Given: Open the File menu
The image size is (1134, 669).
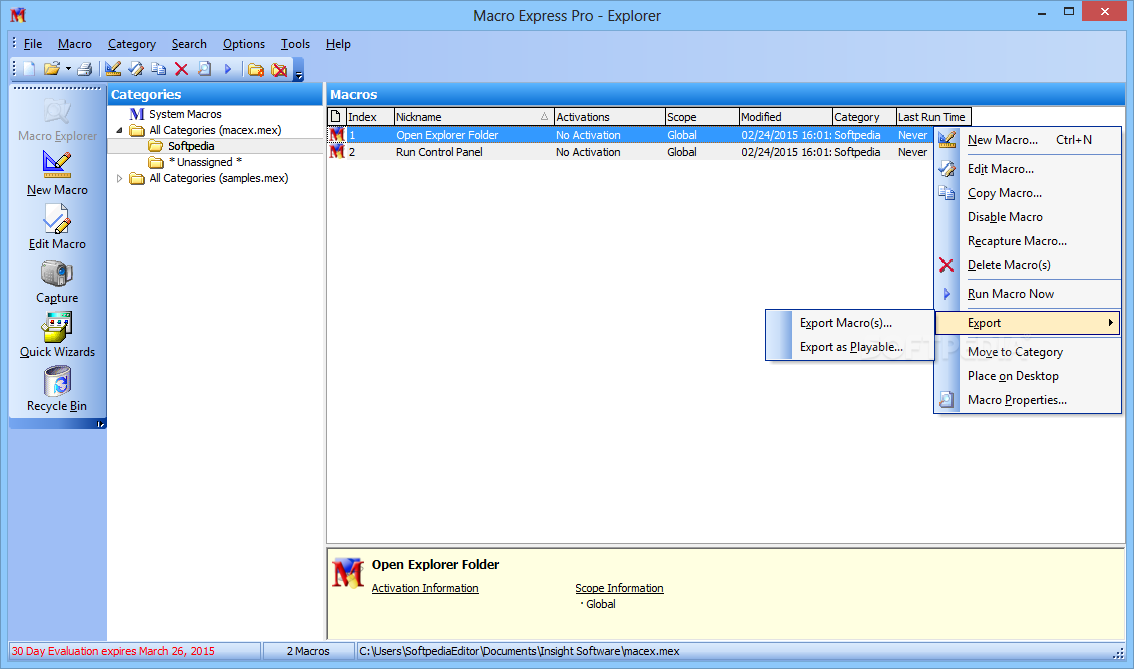Looking at the screenshot, I should click(x=33, y=44).
